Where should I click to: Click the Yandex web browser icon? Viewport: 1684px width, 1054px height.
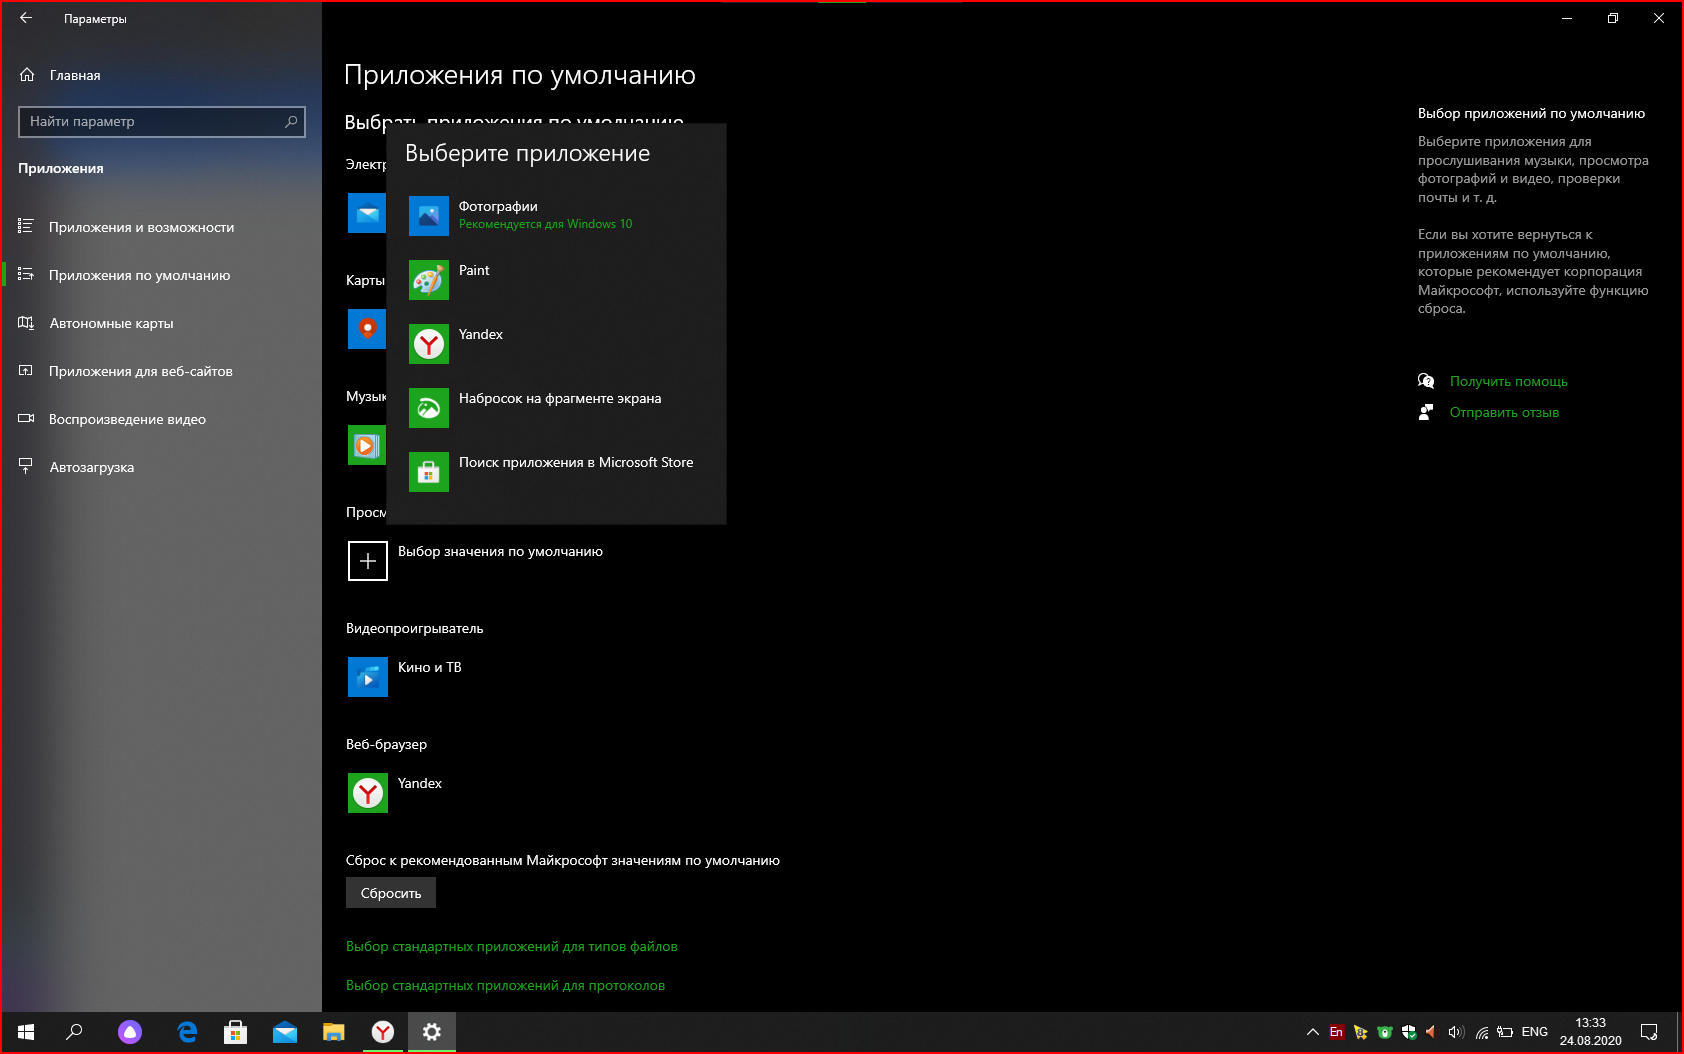(368, 793)
